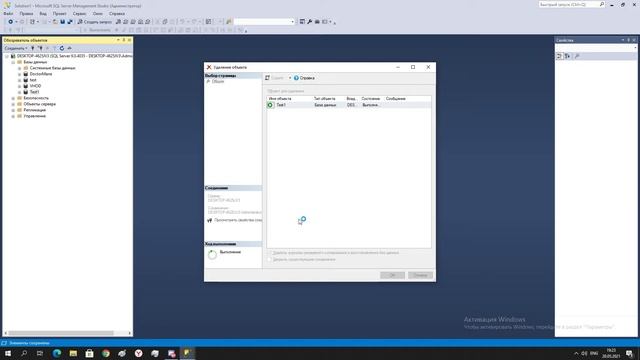Open notification center in system tray
The width and height of the screenshot is (640, 360).
tap(629, 353)
